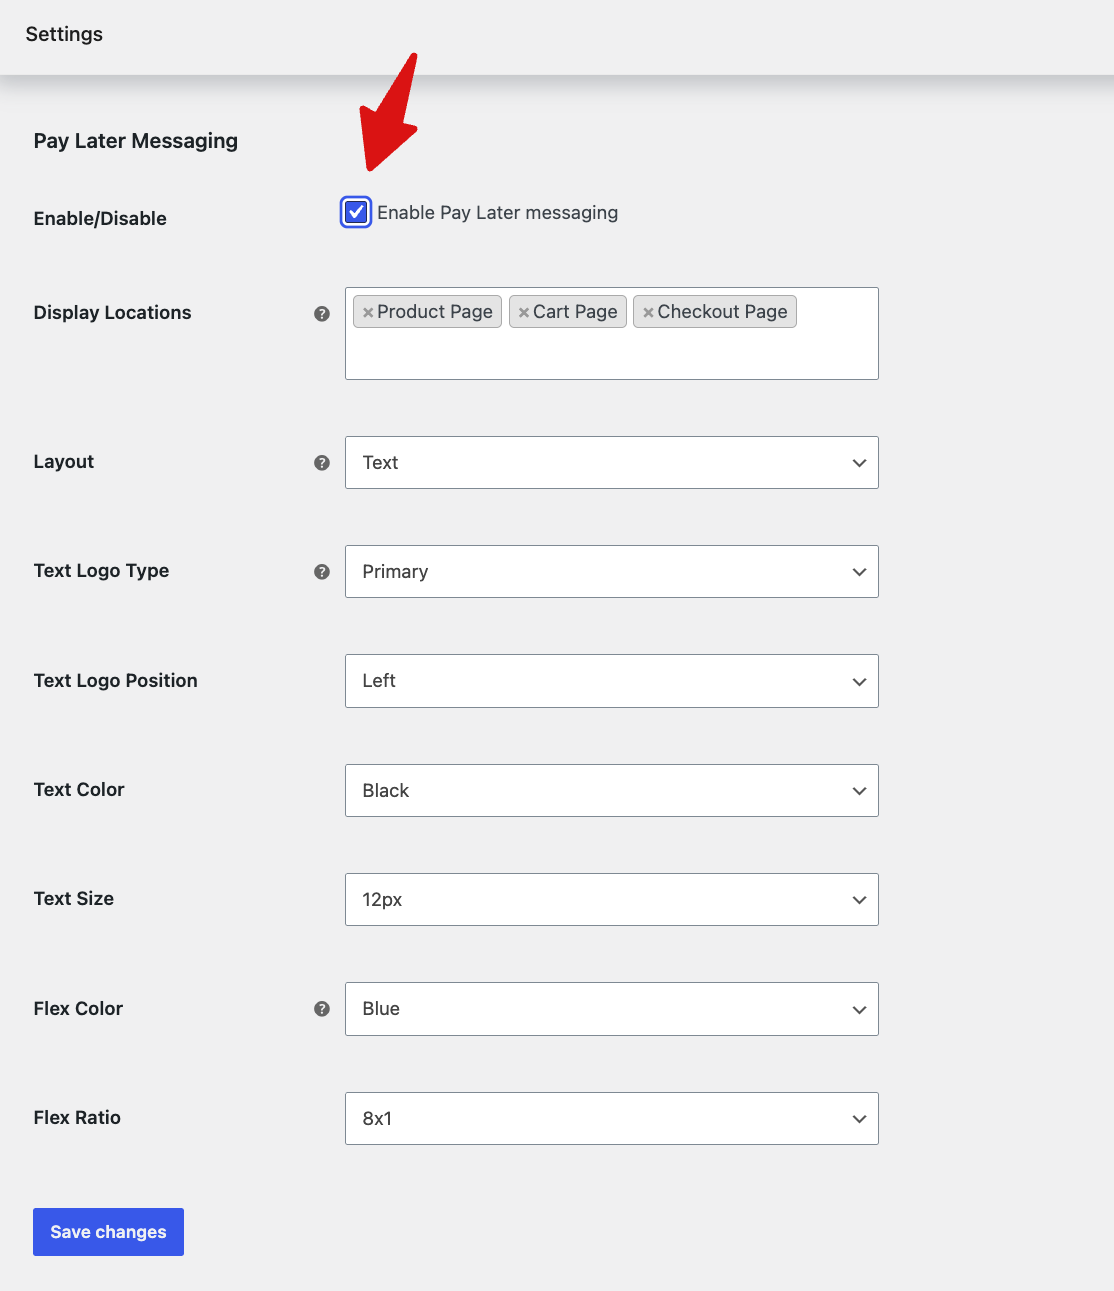Click the Text Logo Type help icon
This screenshot has width=1114, height=1291.
point(322,571)
